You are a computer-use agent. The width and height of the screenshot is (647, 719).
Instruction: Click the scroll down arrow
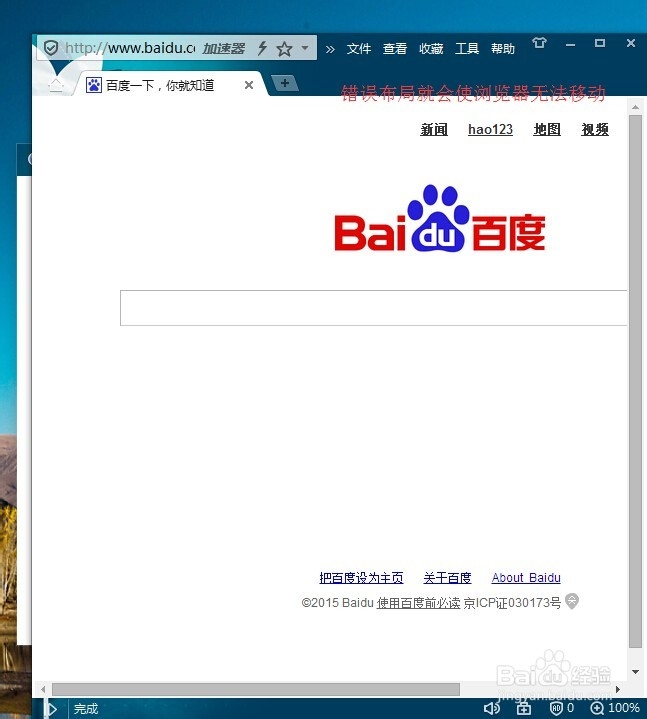coord(635,672)
